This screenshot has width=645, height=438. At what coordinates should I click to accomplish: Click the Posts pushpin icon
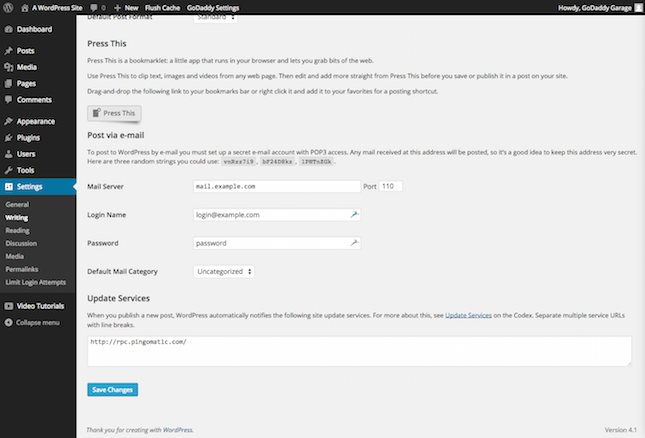[x=8, y=51]
